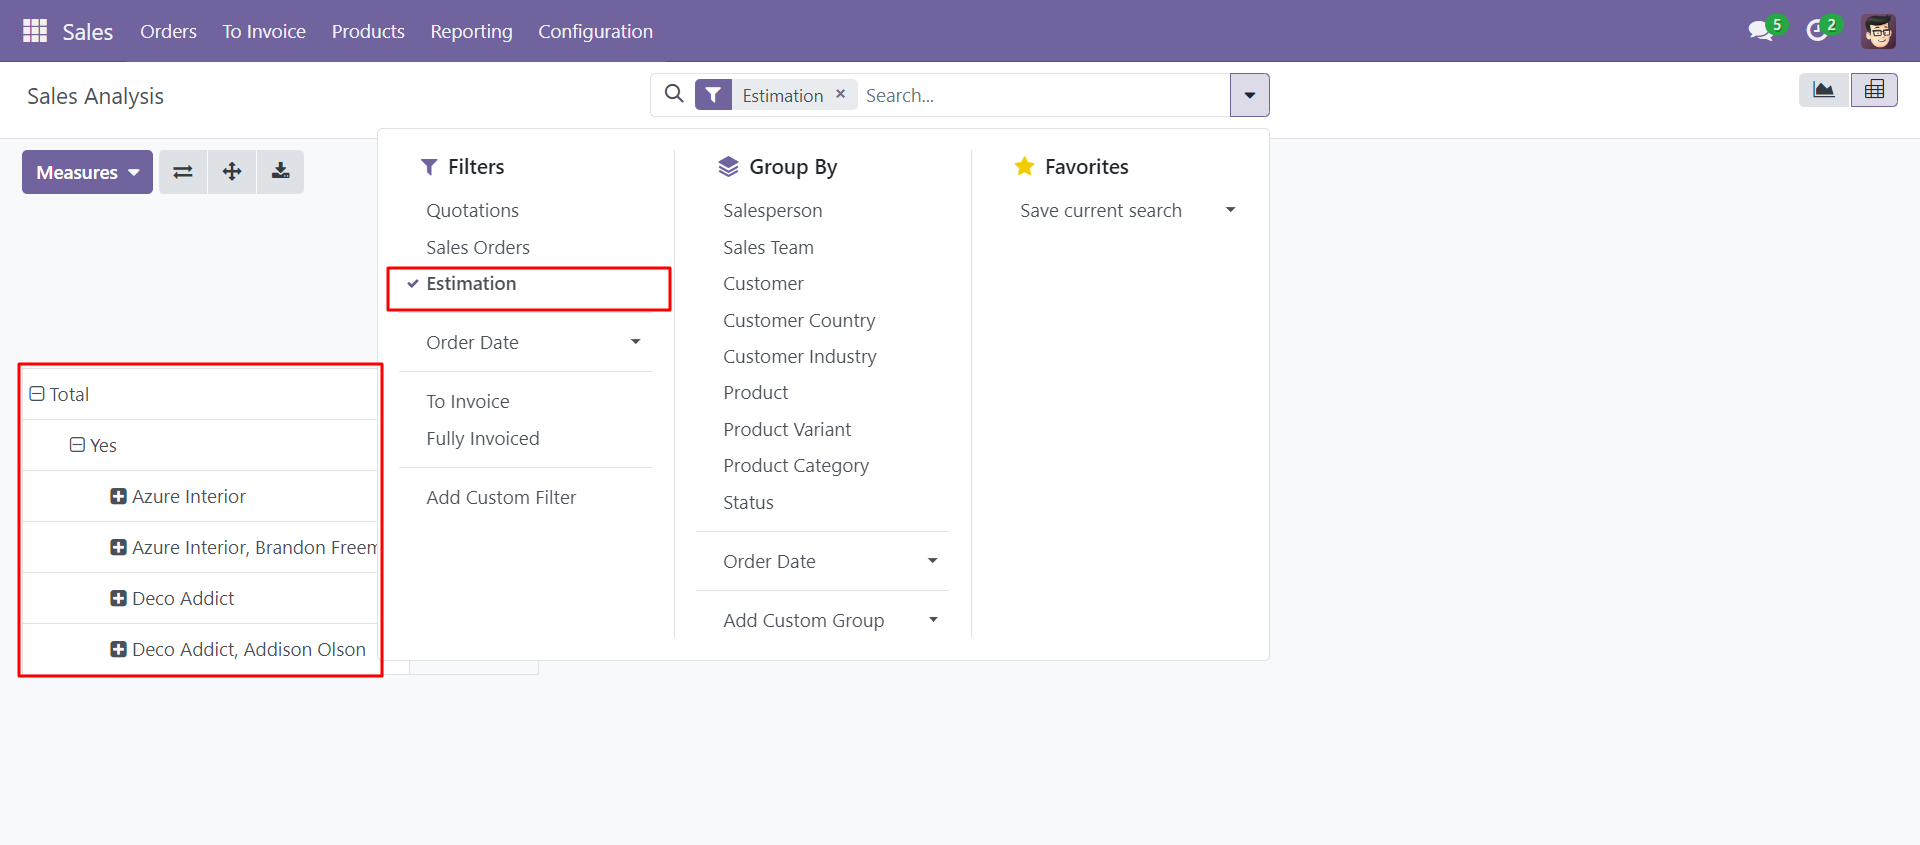Click the download xlsx icon
This screenshot has height=845, width=1920.
(281, 172)
